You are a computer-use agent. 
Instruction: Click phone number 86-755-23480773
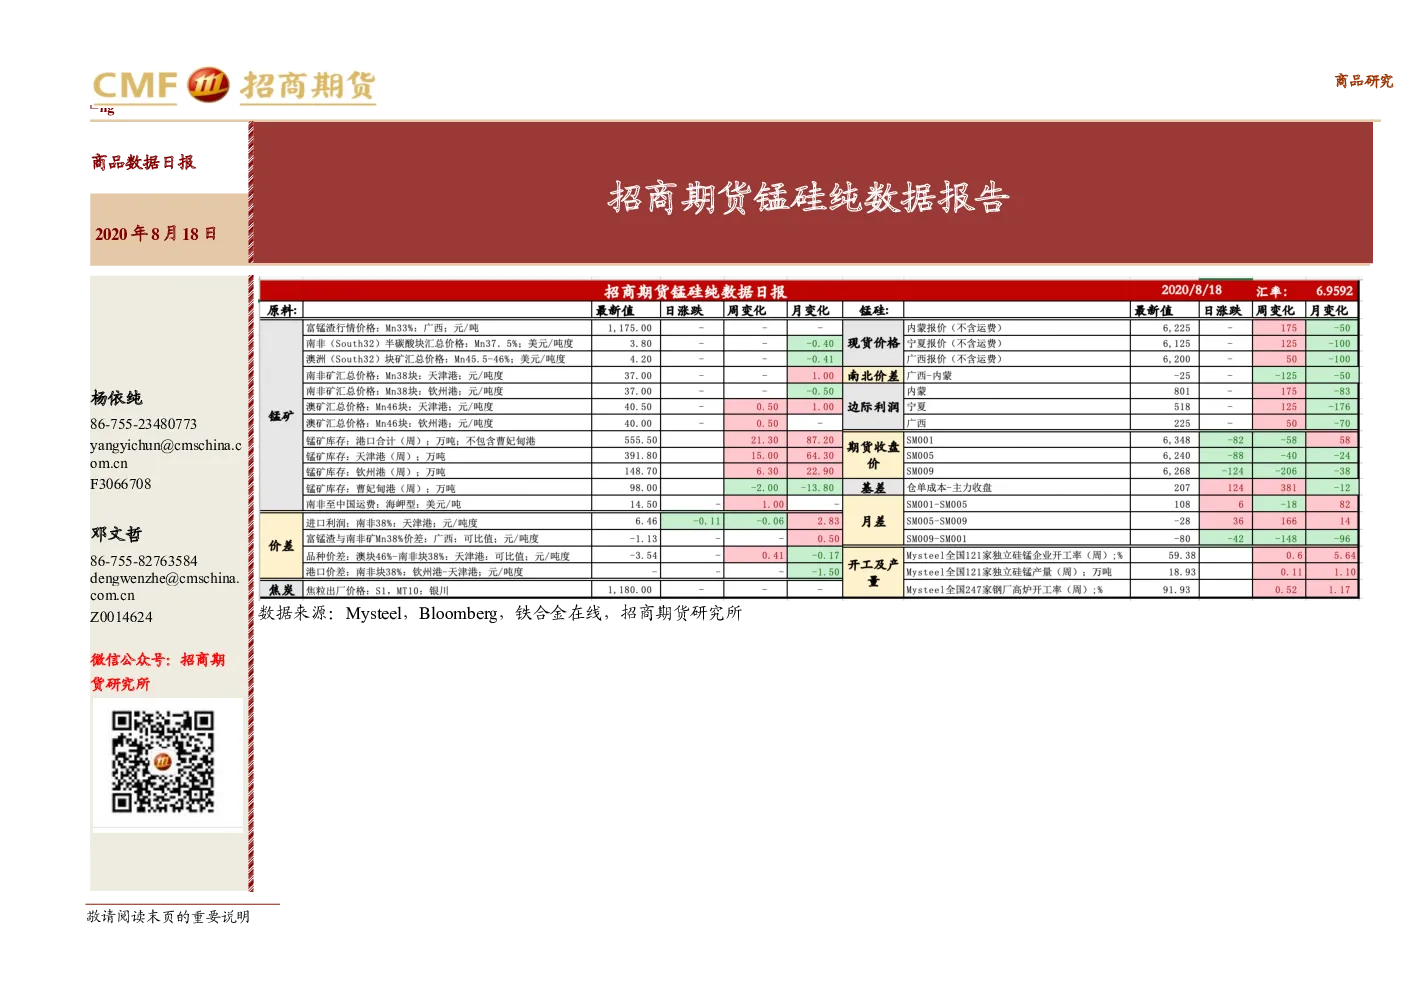(143, 424)
